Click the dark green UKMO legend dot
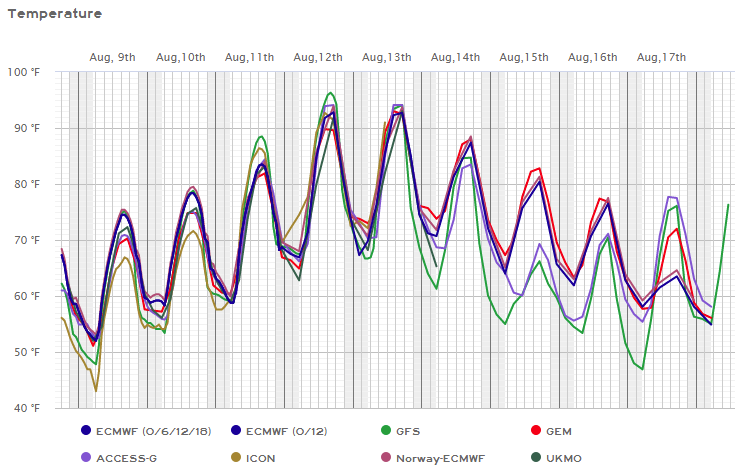The width and height of the screenshot is (741, 473). [x=536, y=458]
